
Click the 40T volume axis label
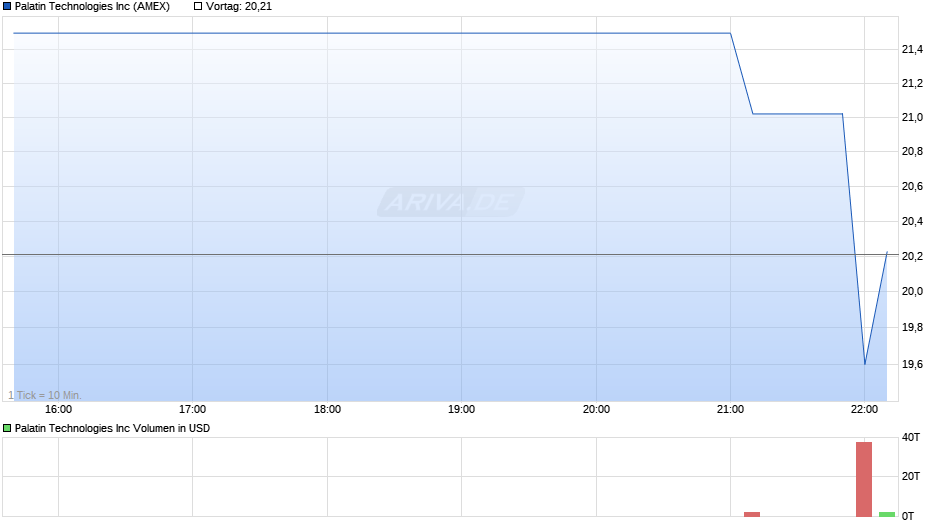point(911,438)
